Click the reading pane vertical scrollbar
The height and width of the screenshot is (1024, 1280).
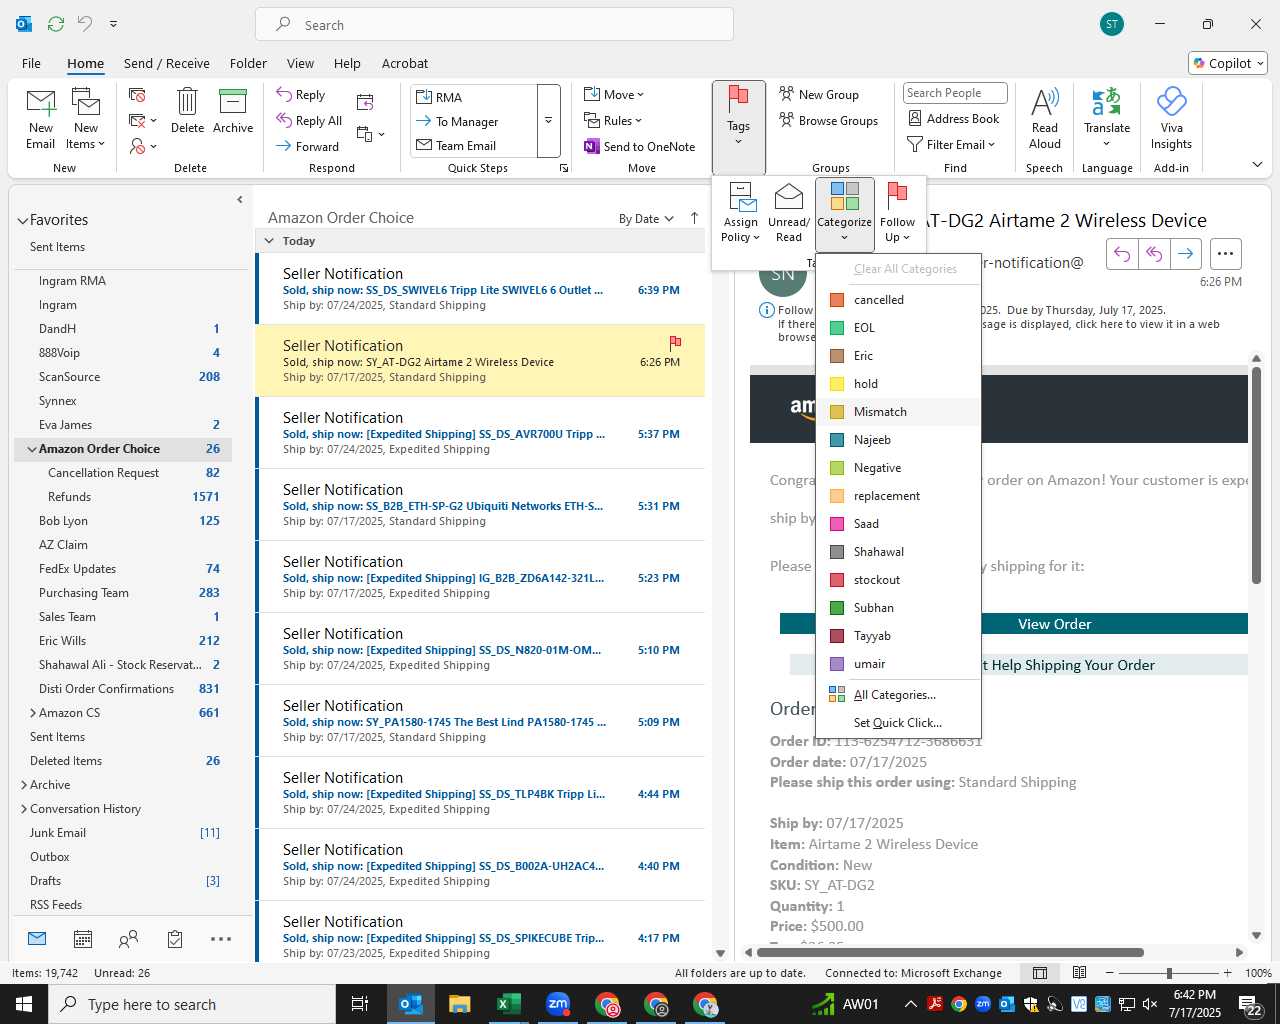click(x=1256, y=476)
